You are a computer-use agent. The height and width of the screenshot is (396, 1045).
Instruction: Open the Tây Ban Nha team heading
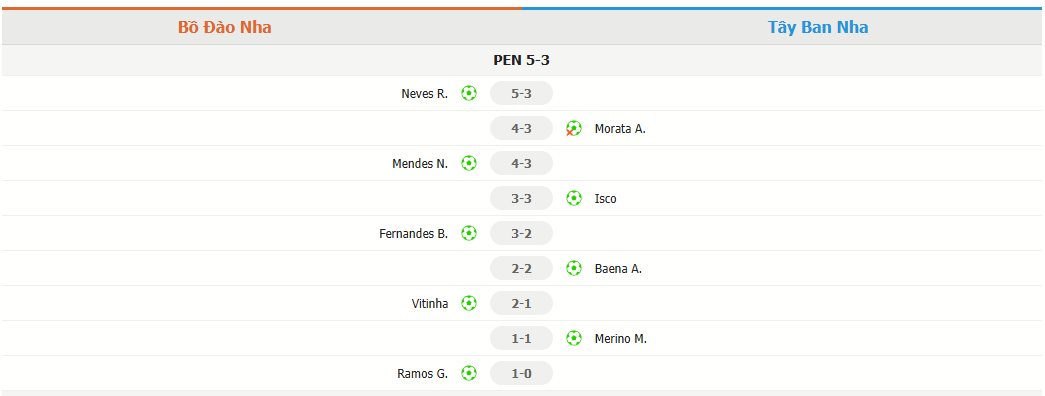tap(818, 27)
